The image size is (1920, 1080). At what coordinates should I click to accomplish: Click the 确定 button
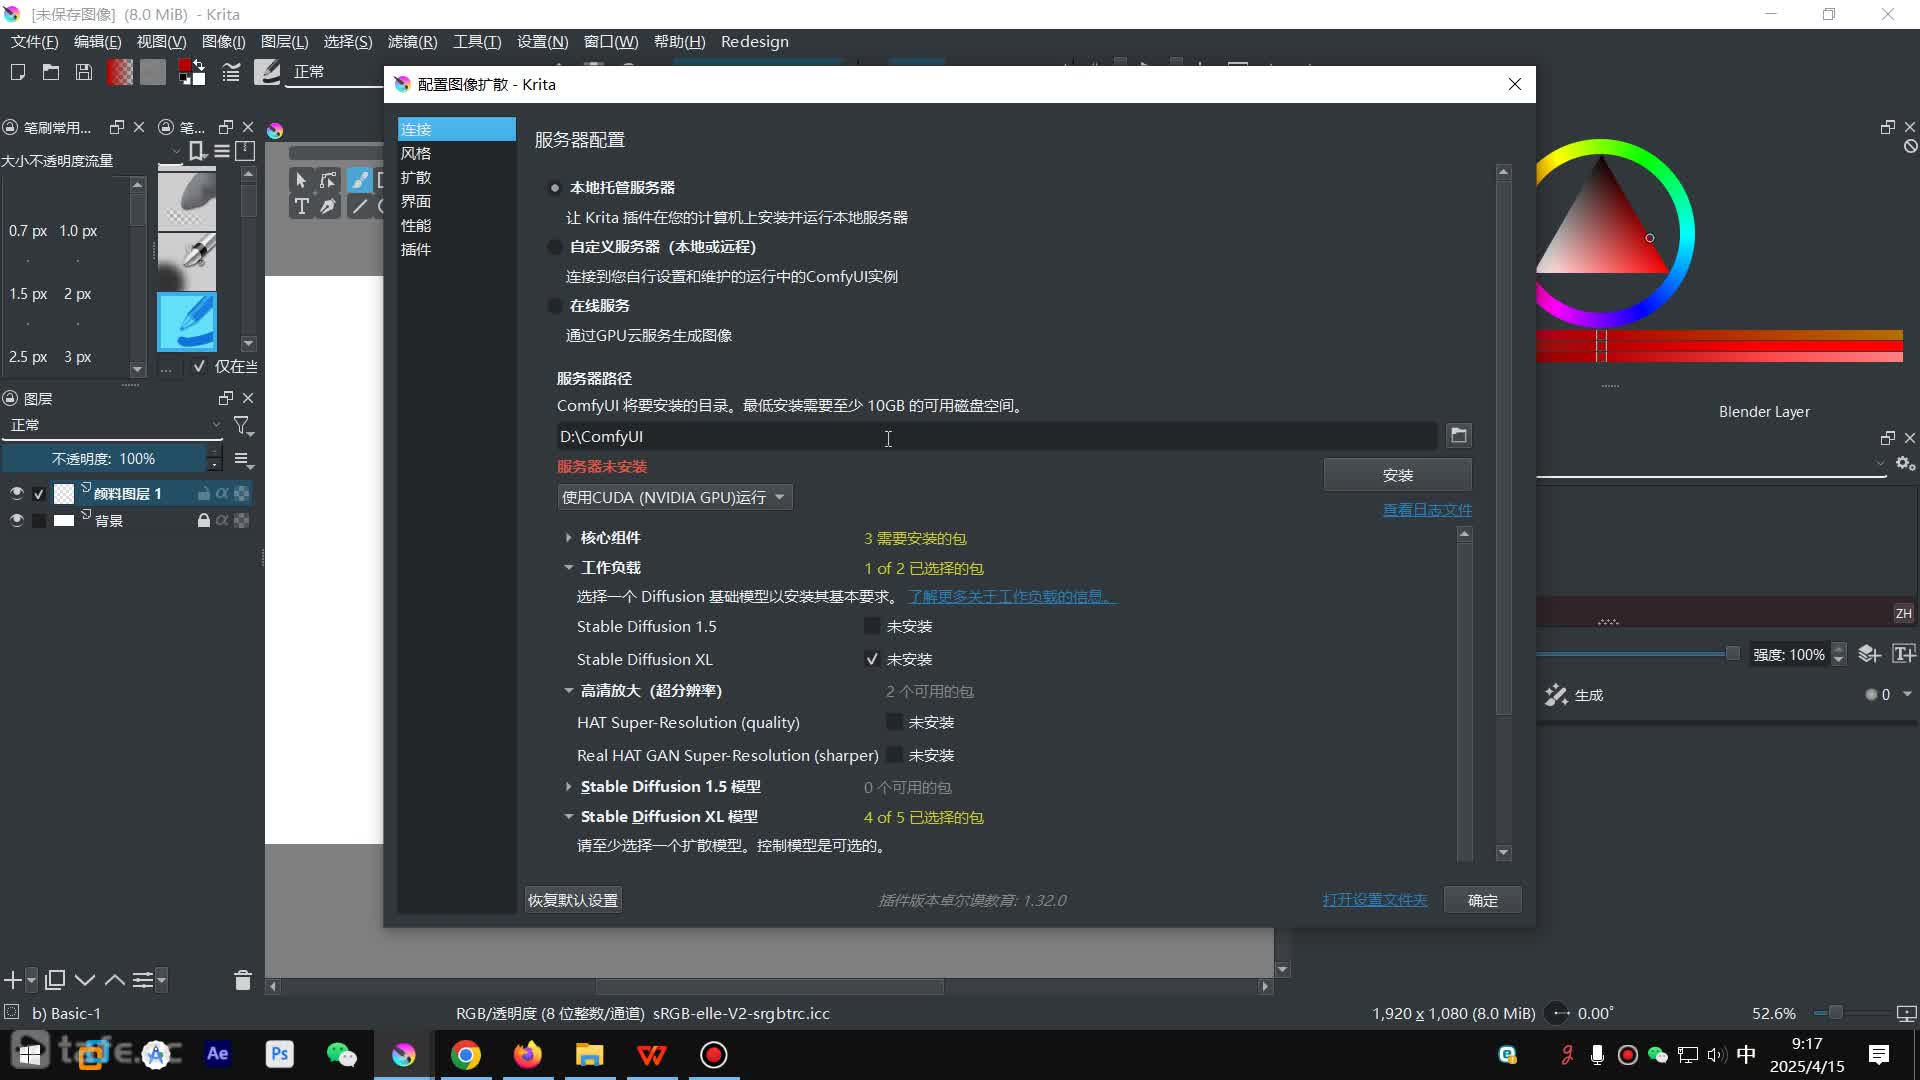[1483, 900]
